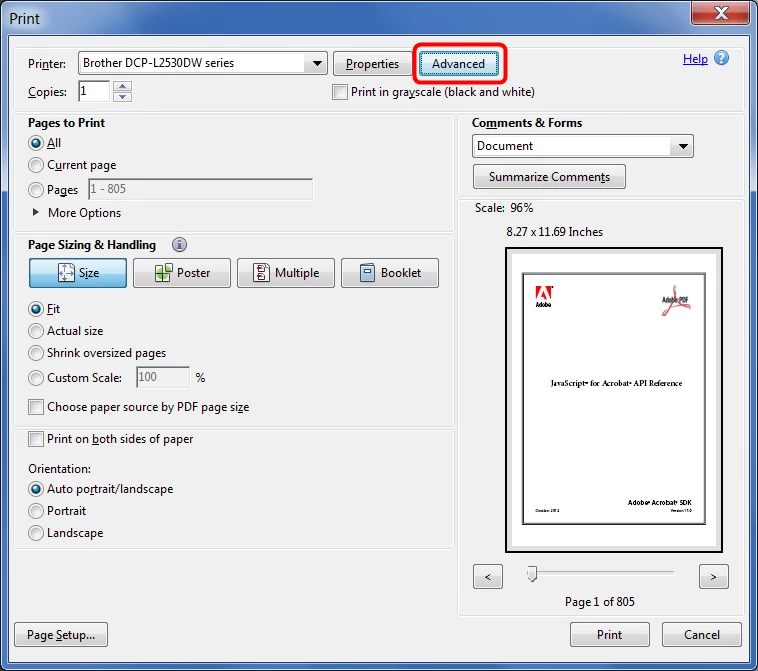The image size is (758, 671).
Task: Click the Page Sizing info icon
Action: point(179,245)
